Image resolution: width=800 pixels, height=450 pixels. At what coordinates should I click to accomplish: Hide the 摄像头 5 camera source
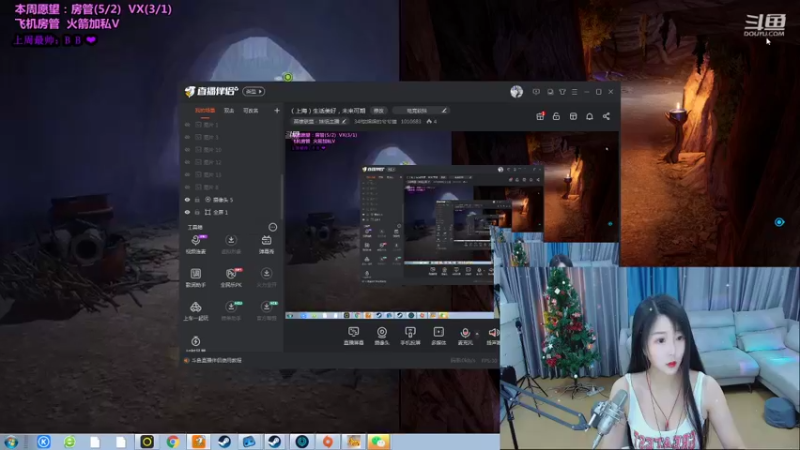click(187, 199)
